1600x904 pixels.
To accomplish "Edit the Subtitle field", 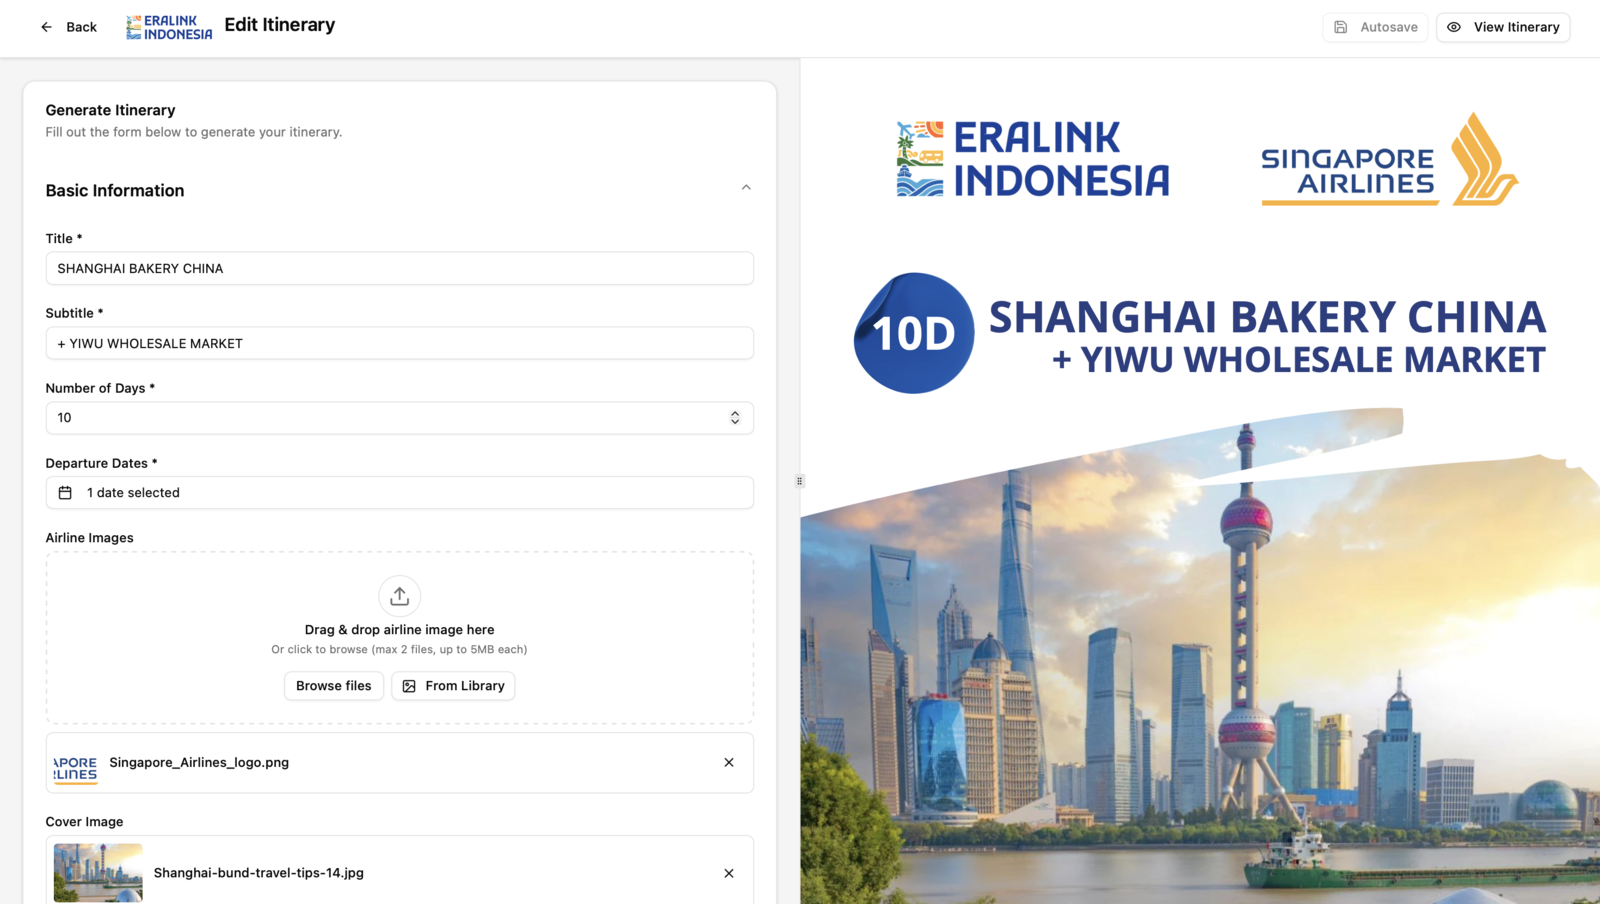I will pos(399,343).
